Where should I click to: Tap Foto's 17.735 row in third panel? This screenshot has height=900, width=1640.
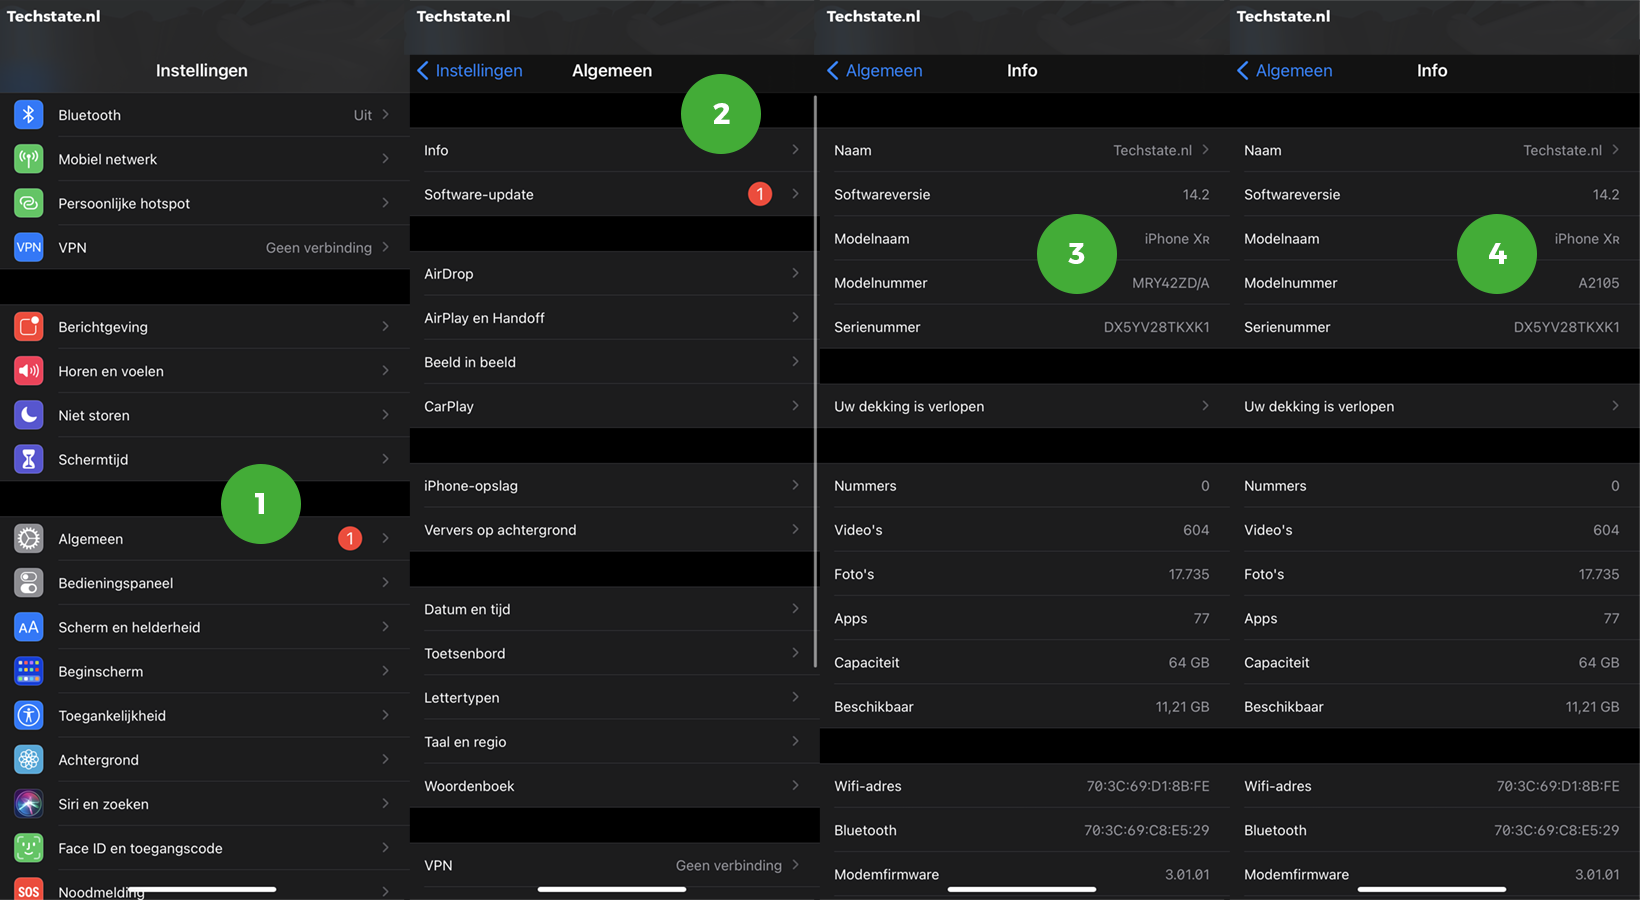click(x=1024, y=574)
